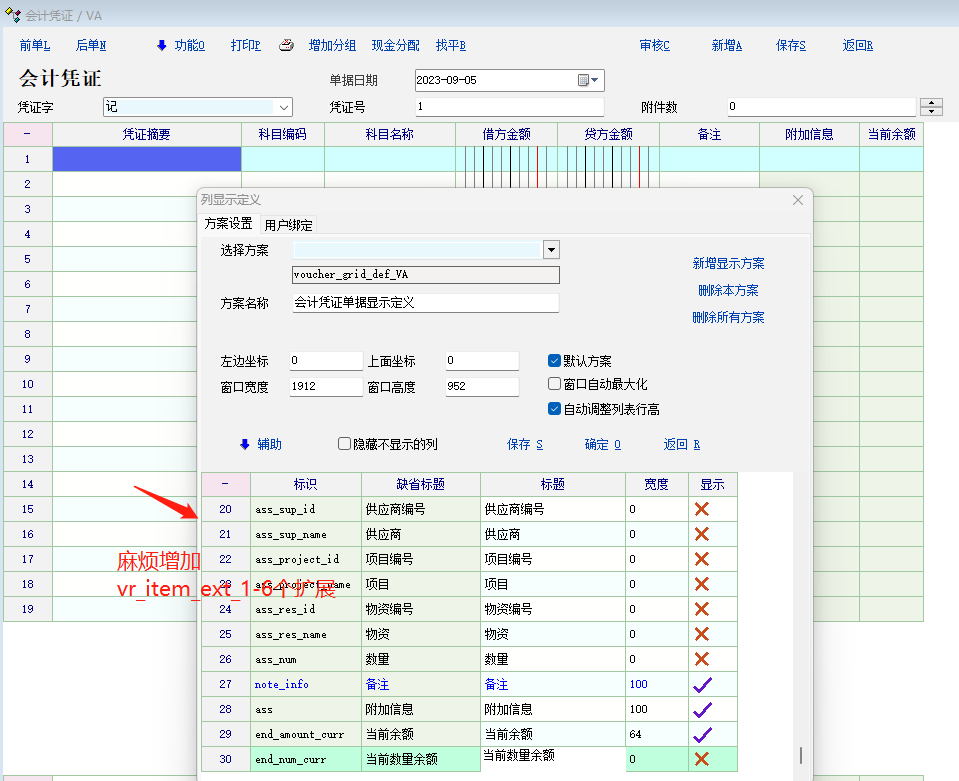Expand the 凭证字 dropdown
Viewport: 959px width, 781px height.
[x=284, y=107]
